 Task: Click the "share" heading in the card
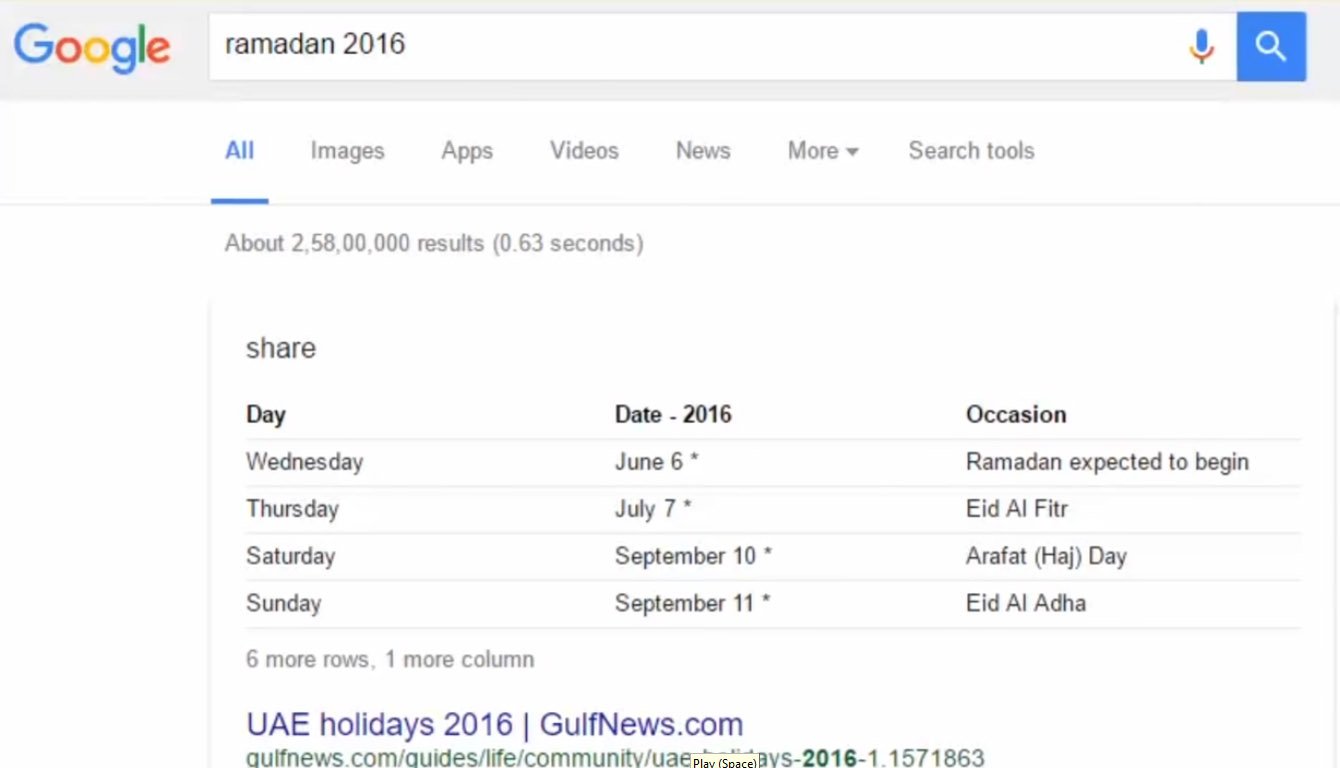[x=281, y=348]
